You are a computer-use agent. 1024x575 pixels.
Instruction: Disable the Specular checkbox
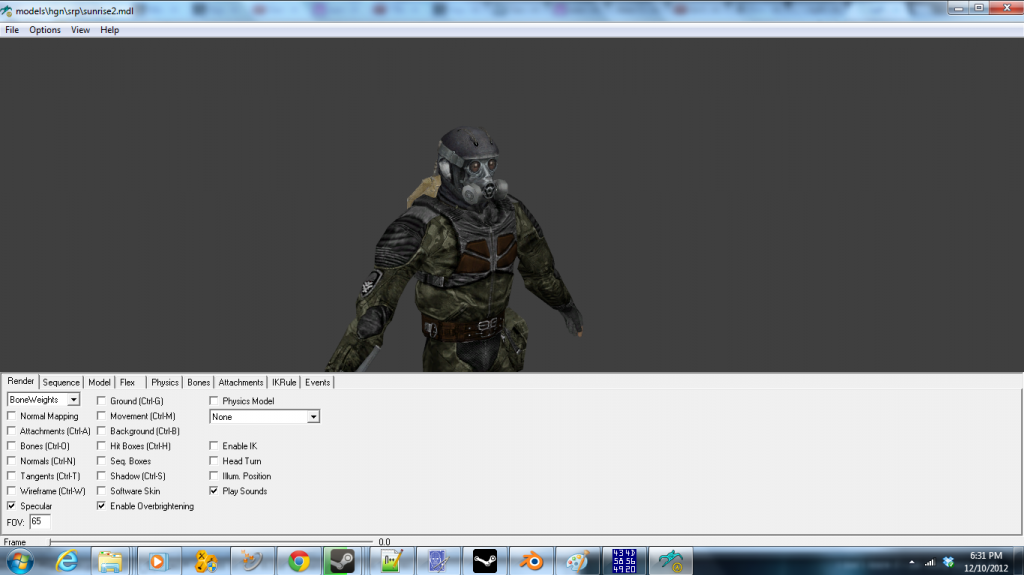[x=12, y=506]
